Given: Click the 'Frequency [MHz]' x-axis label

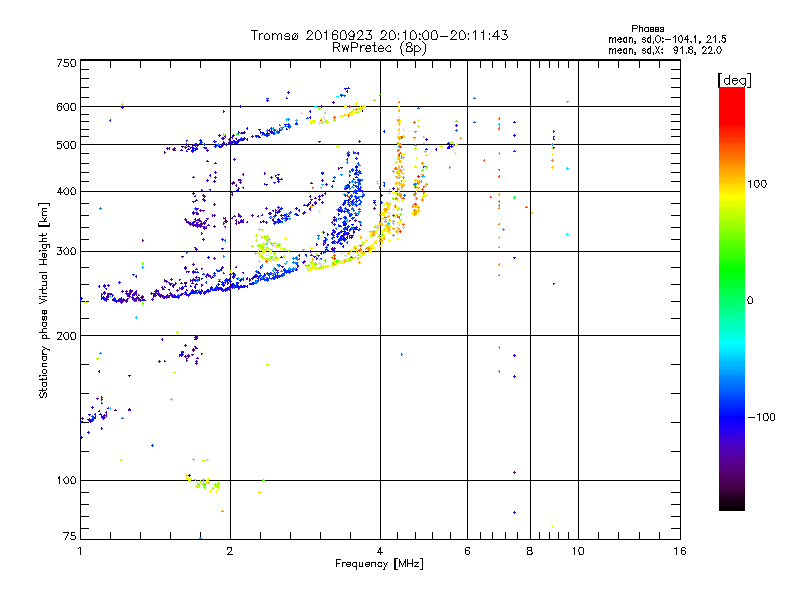Looking at the screenshot, I should pyautogui.click(x=379, y=564).
